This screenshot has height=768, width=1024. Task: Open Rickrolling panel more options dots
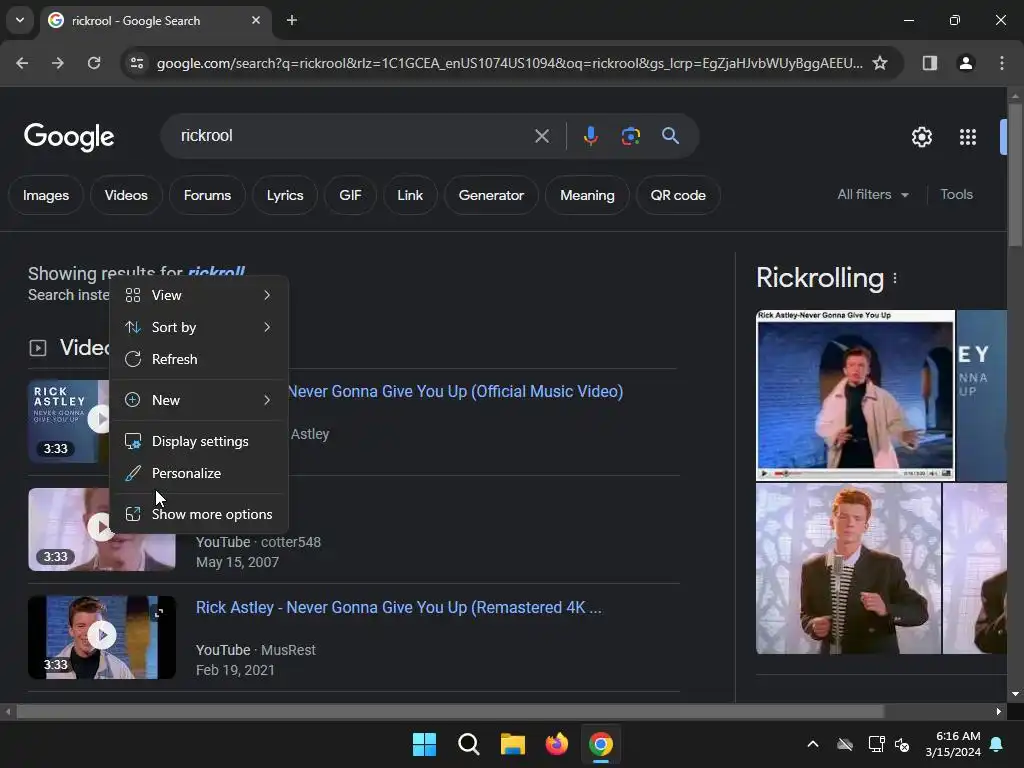pyautogui.click(x=895, y=278)
